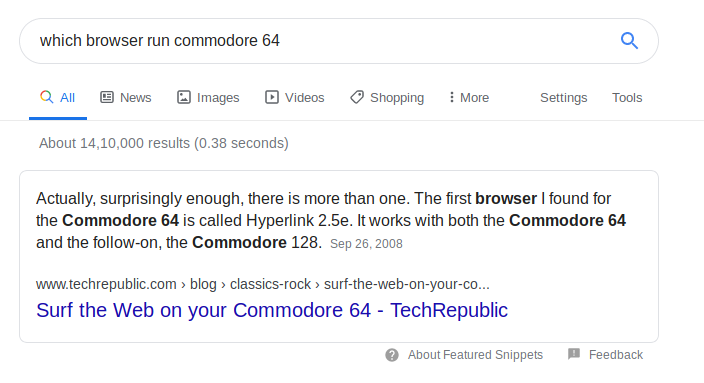Open Surf the Web on your Commodore 64 link
The height and width of the screenshot is (383, 704).
pyautogui.click(x=272, y=310)
